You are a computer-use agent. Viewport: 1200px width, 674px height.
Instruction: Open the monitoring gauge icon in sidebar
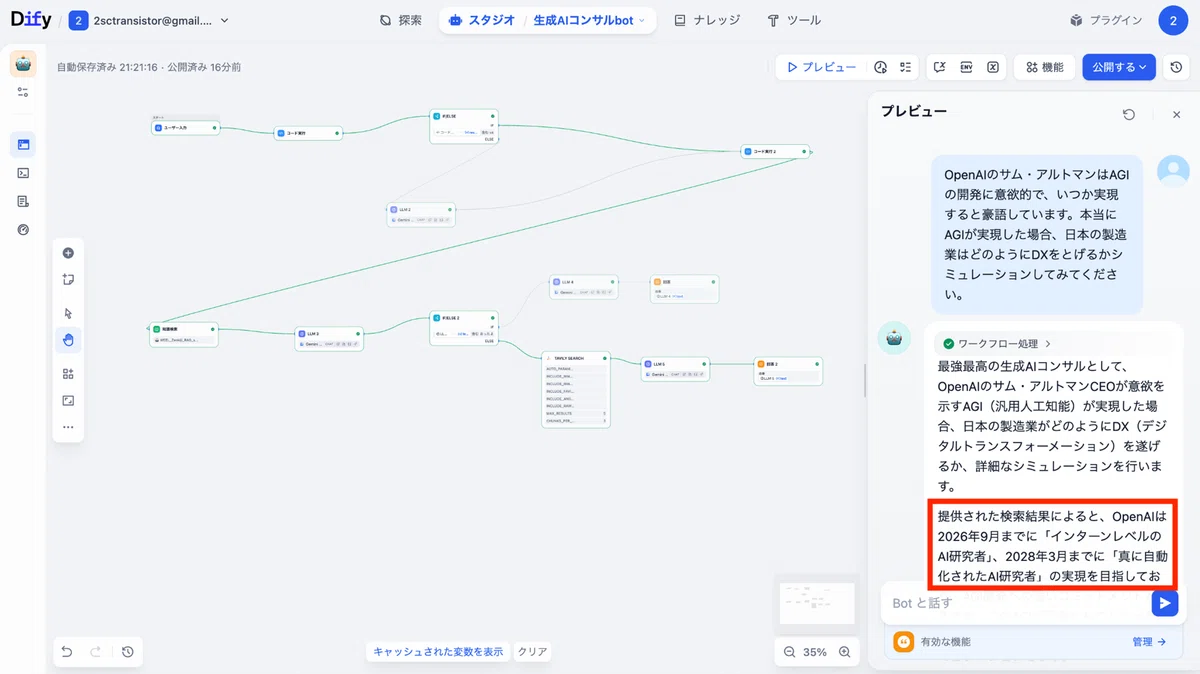click(23, 229)
